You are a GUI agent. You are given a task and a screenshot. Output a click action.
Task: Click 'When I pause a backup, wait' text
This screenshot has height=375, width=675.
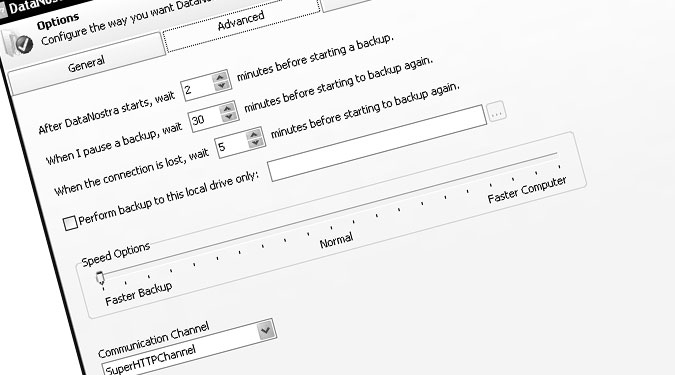tap(114, 143)
